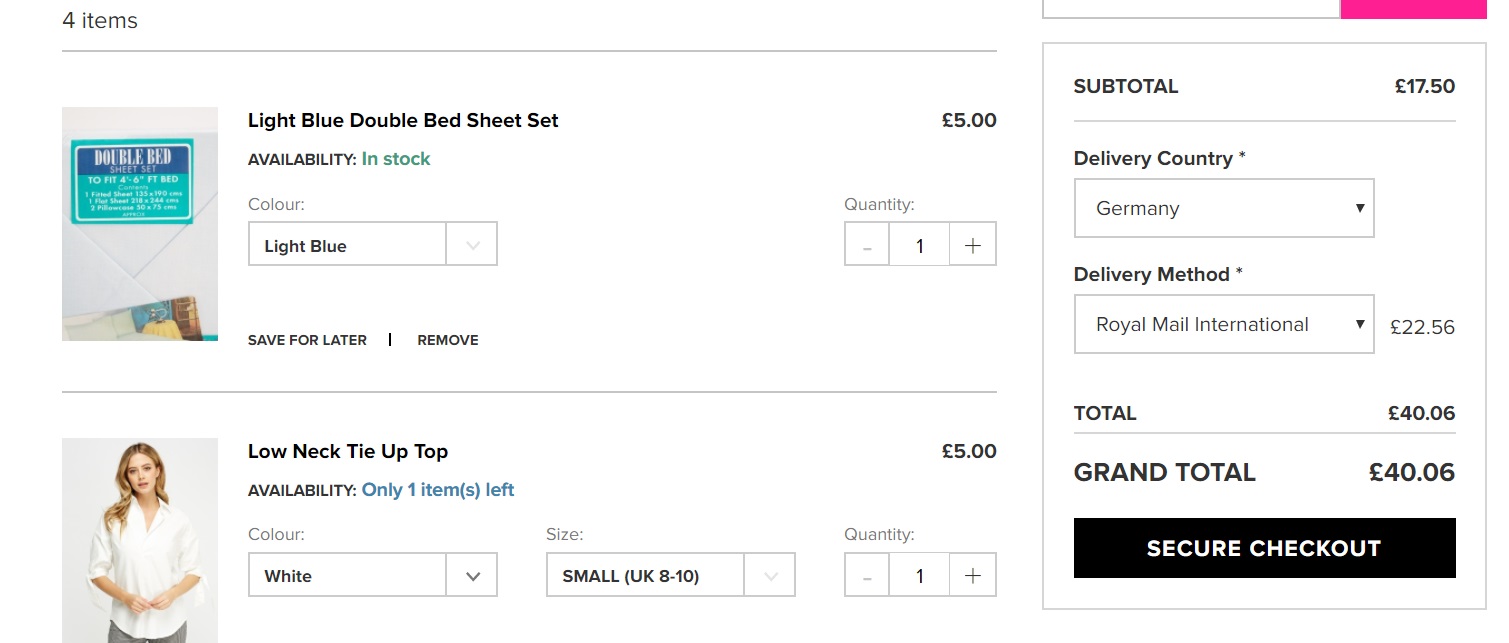Open the SMALL (UK 8-10) size dropdown
1509x643 pixels.
[x=670, y=575]
